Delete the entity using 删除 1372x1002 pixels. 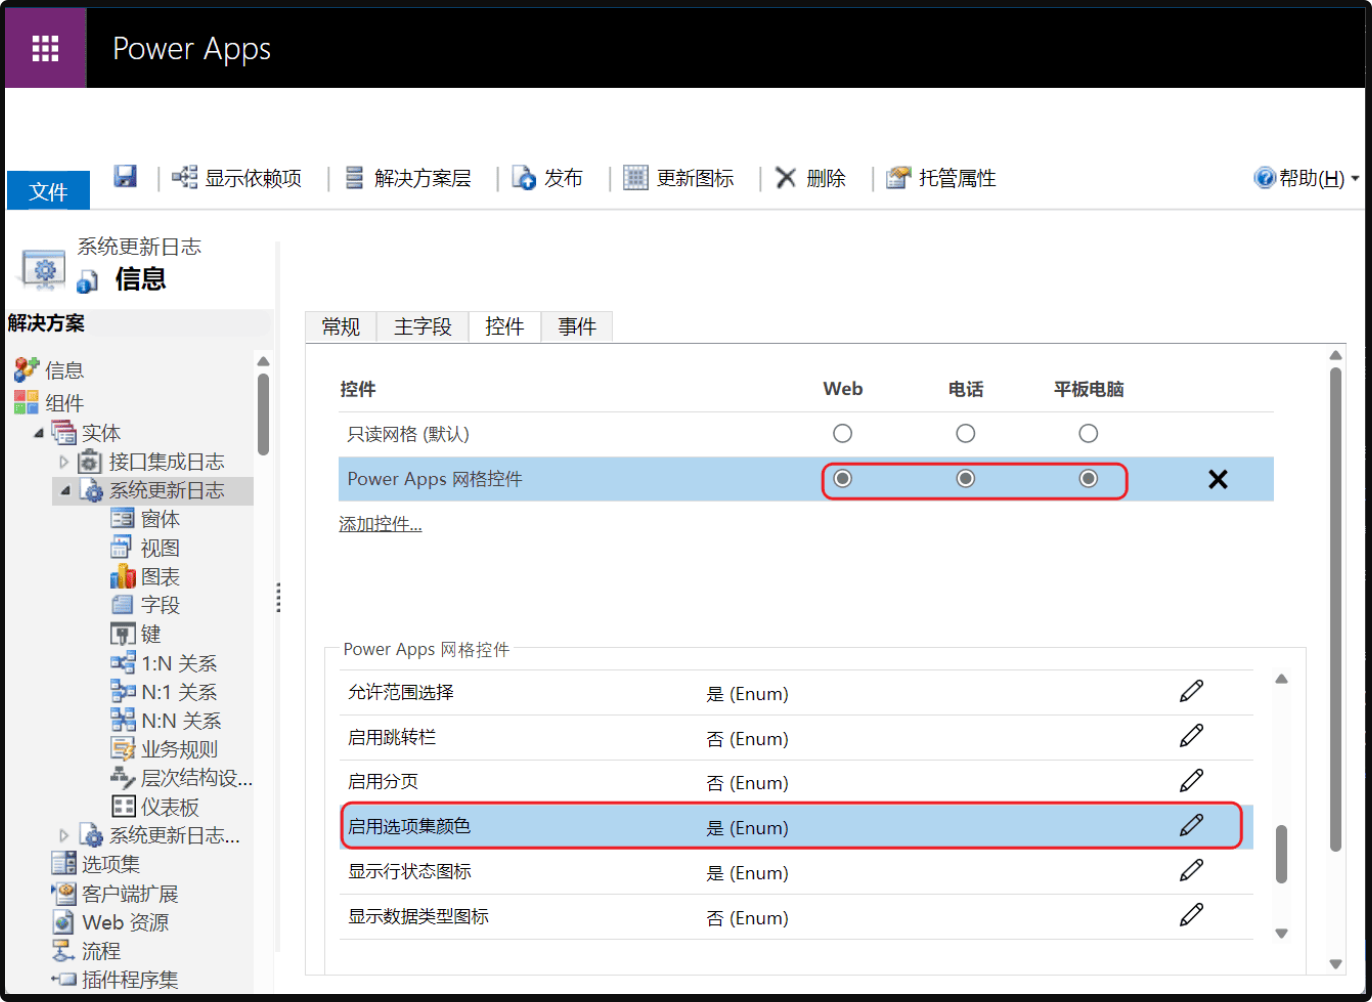point(811,178)
